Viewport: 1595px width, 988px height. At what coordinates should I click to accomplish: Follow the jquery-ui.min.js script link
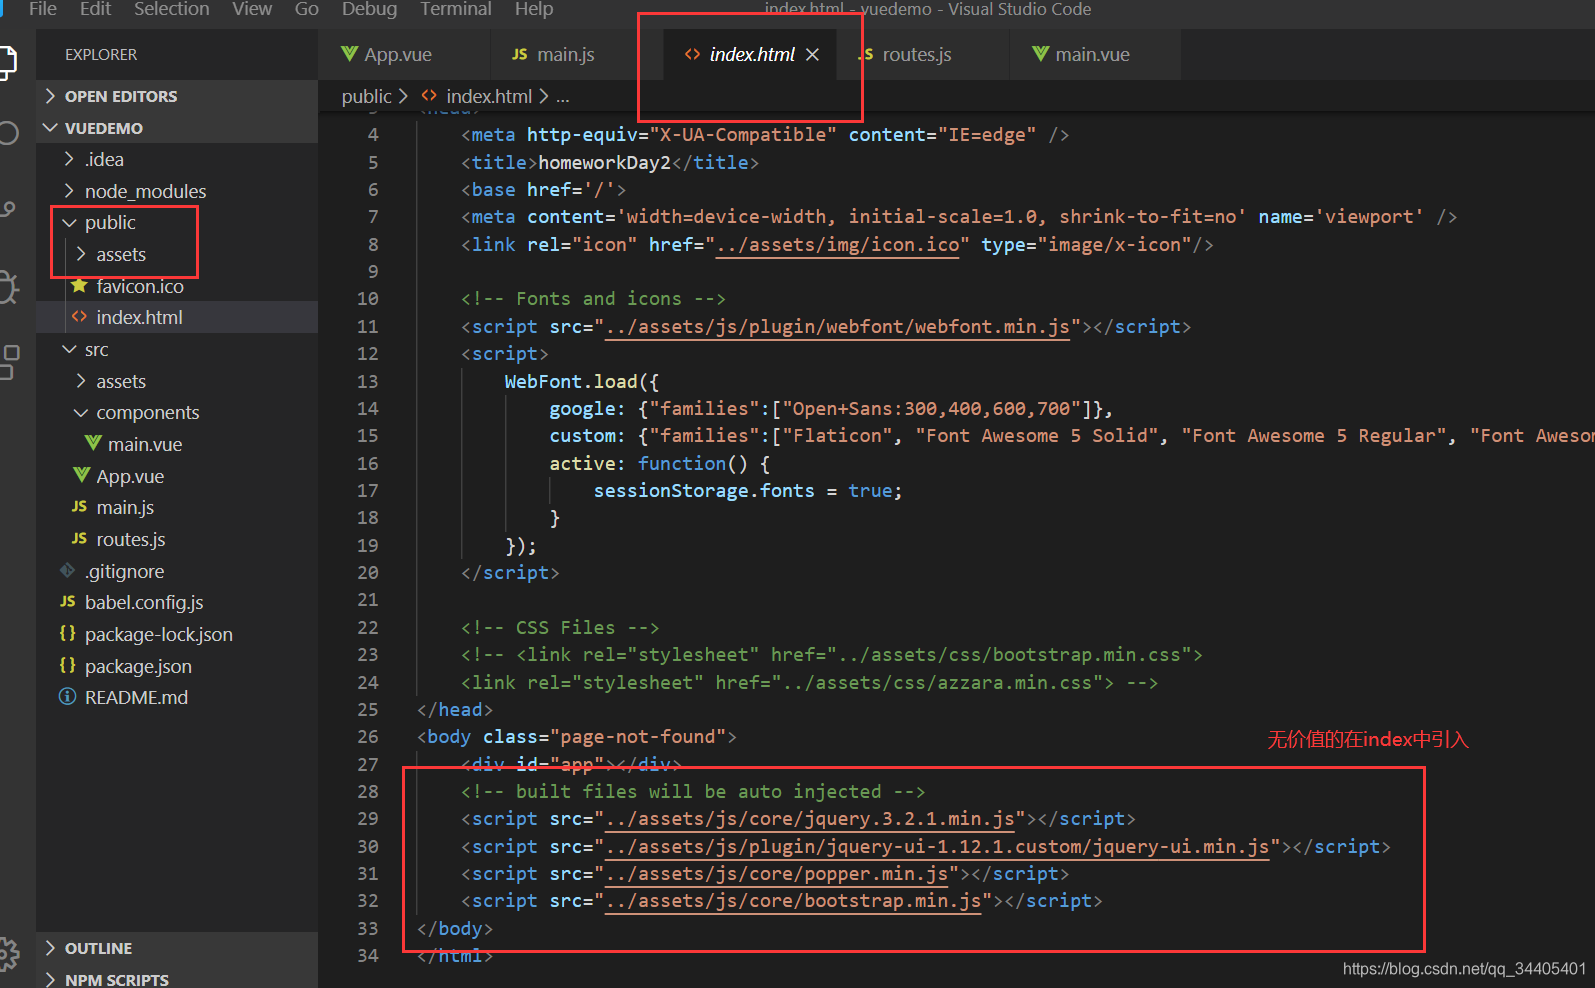click(x=937, y=847)
